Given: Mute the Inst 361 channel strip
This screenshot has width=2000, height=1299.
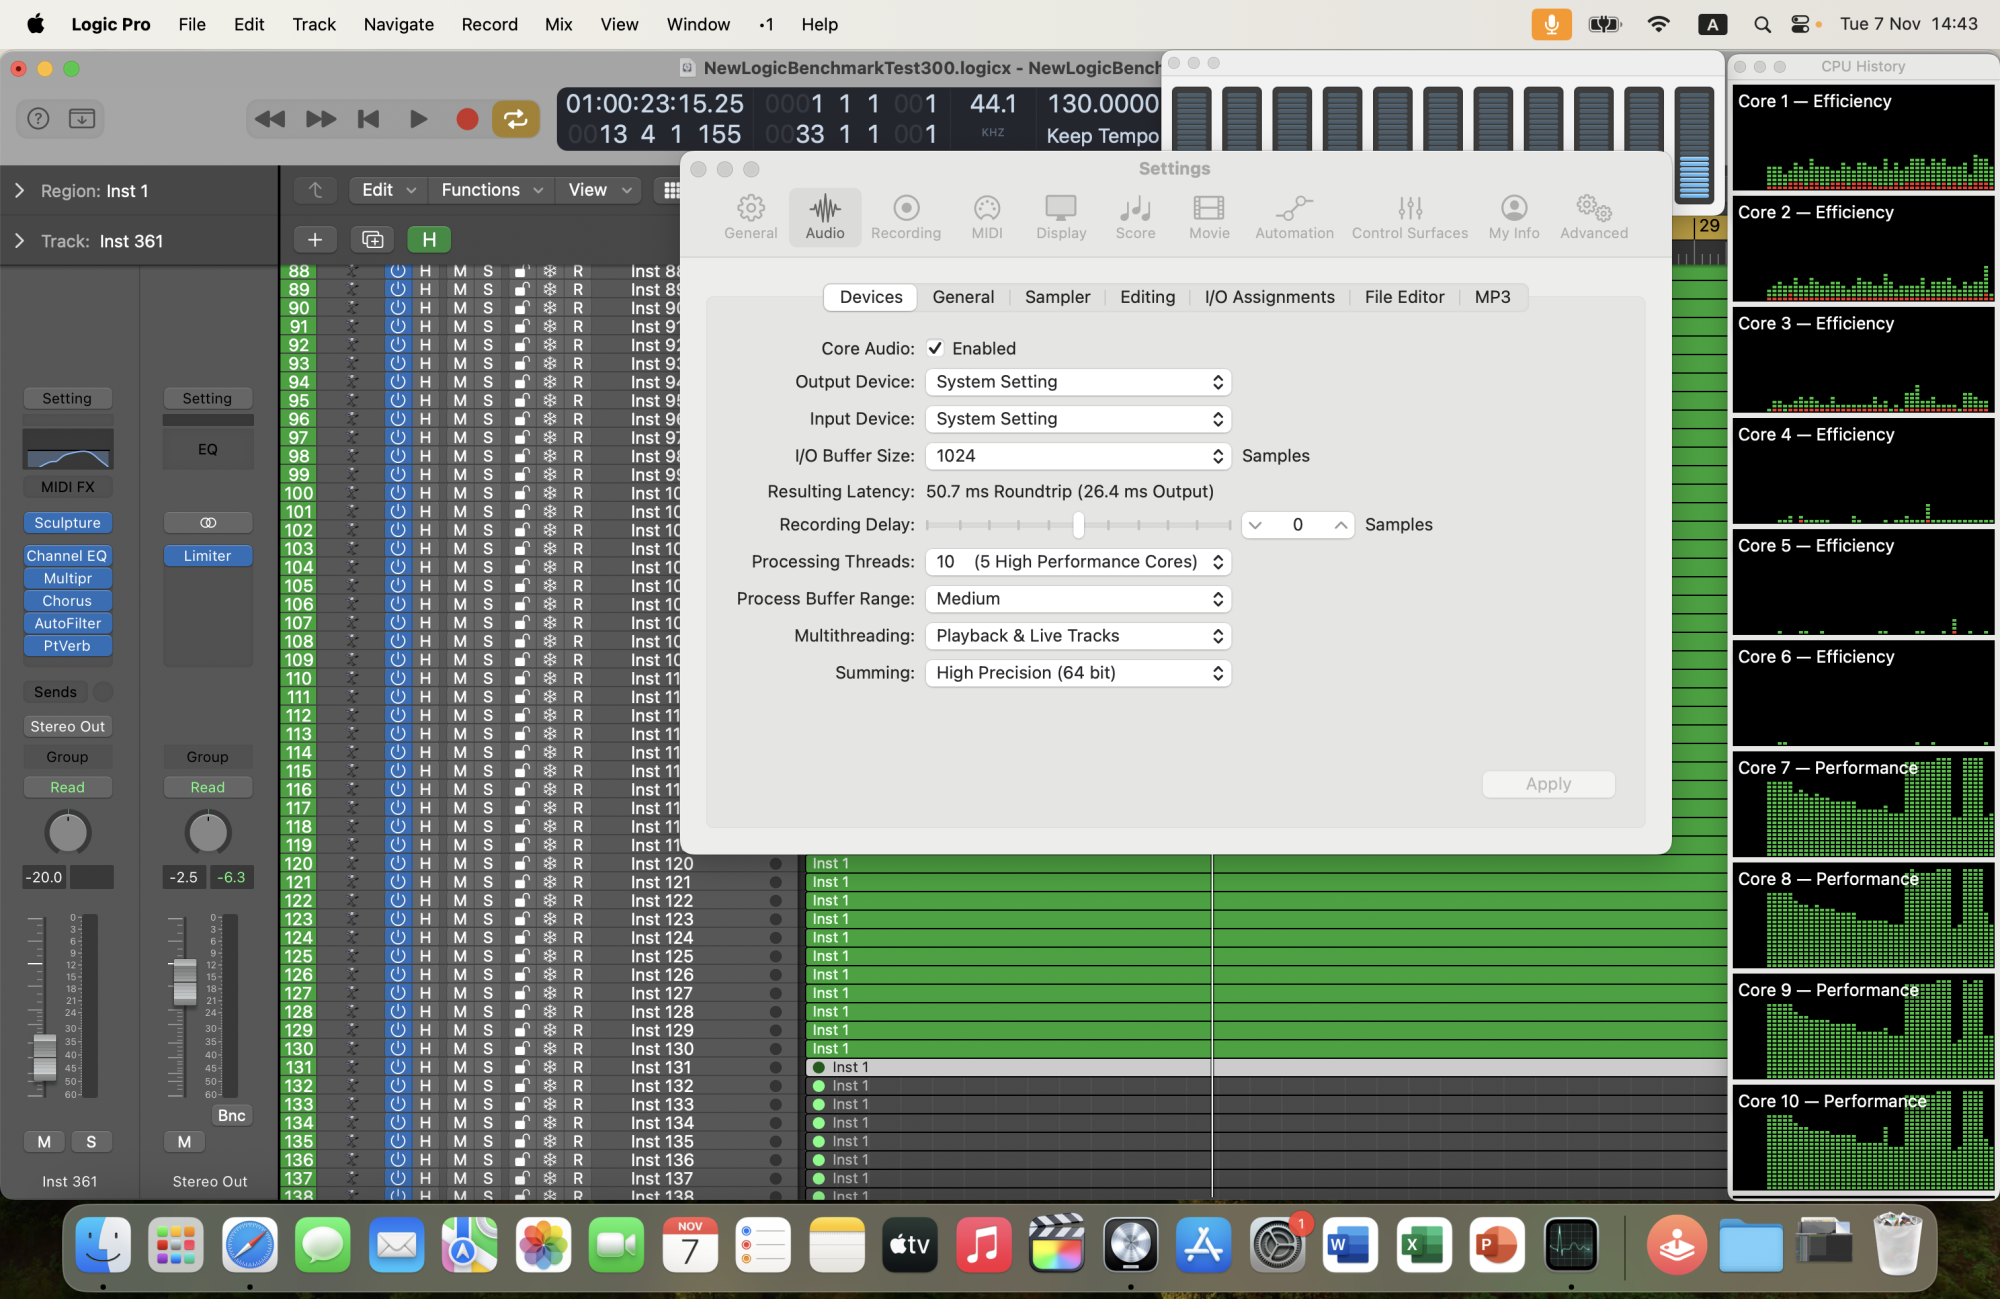Looking at the screenshot, I should pyautogui.click(x=44, y=1141).
